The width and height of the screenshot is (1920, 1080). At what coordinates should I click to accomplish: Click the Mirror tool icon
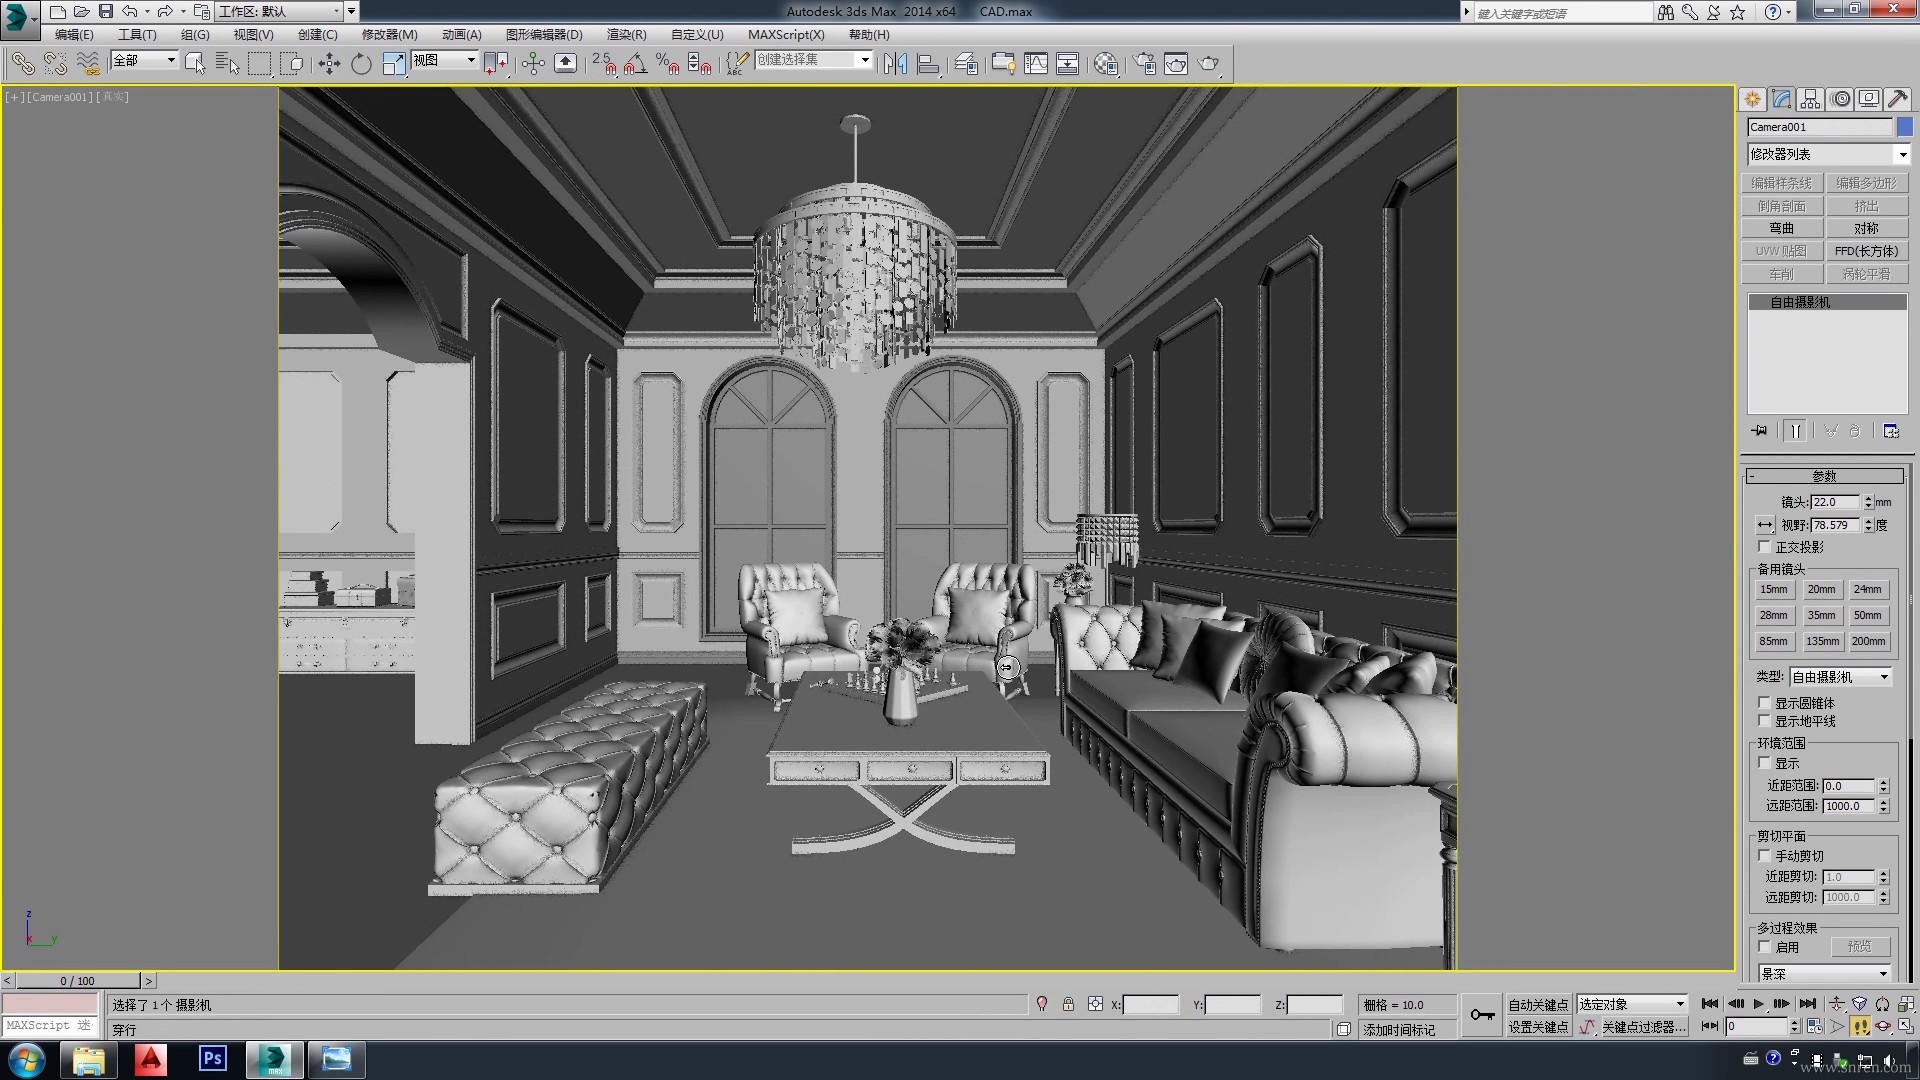point(895,64)
